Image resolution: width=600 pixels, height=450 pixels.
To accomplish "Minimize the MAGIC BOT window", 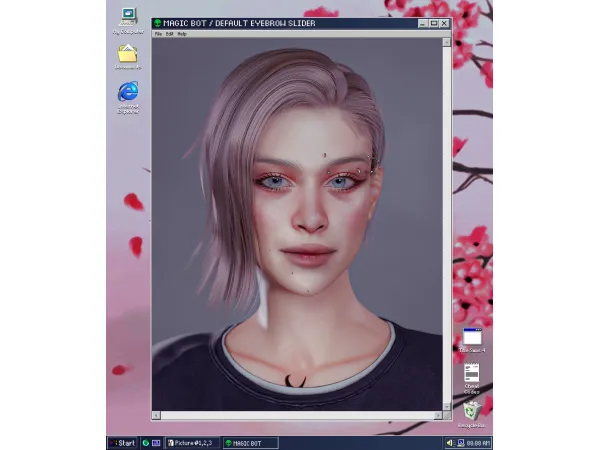I will pos(423,24).
